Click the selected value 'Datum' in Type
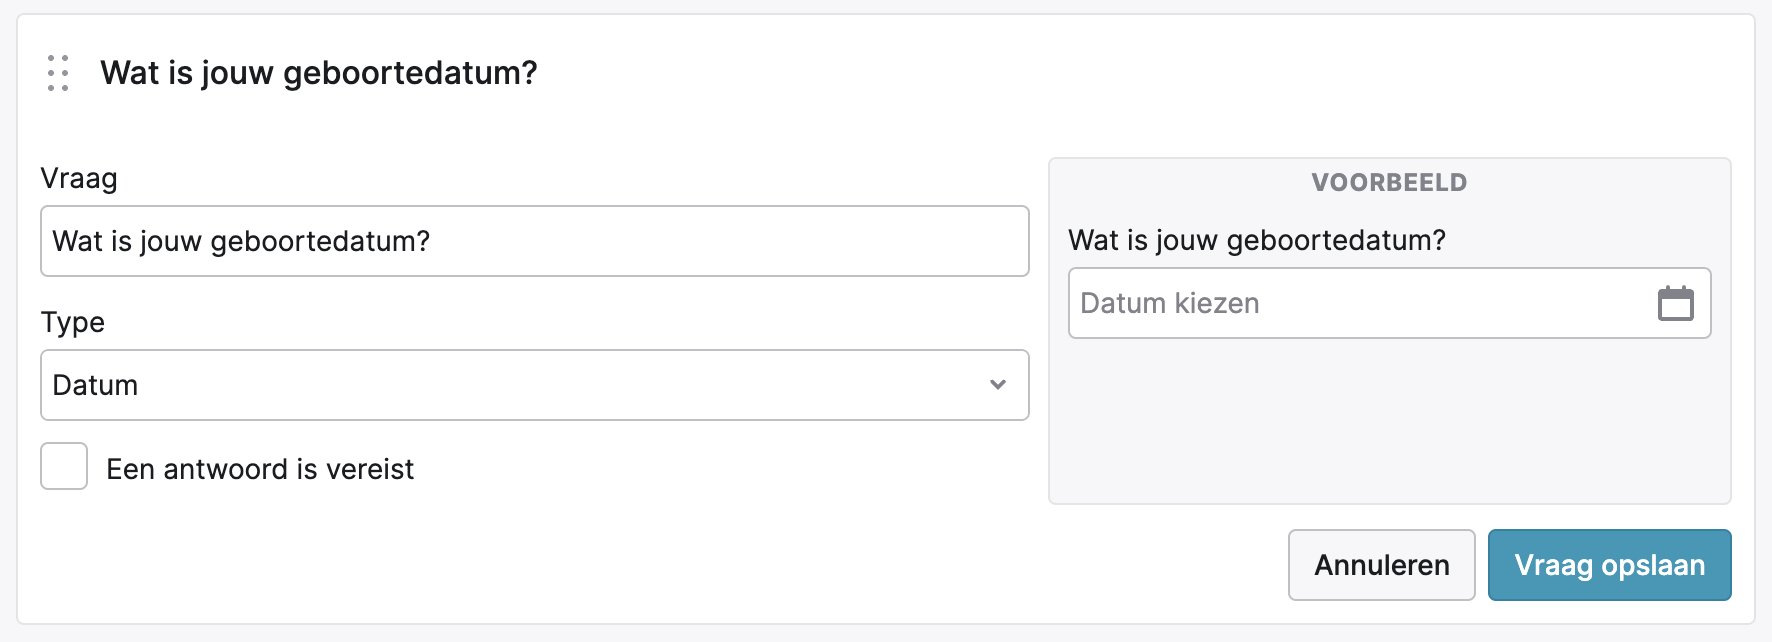This screenshot has height=642, width=1772. click(96, 385)
